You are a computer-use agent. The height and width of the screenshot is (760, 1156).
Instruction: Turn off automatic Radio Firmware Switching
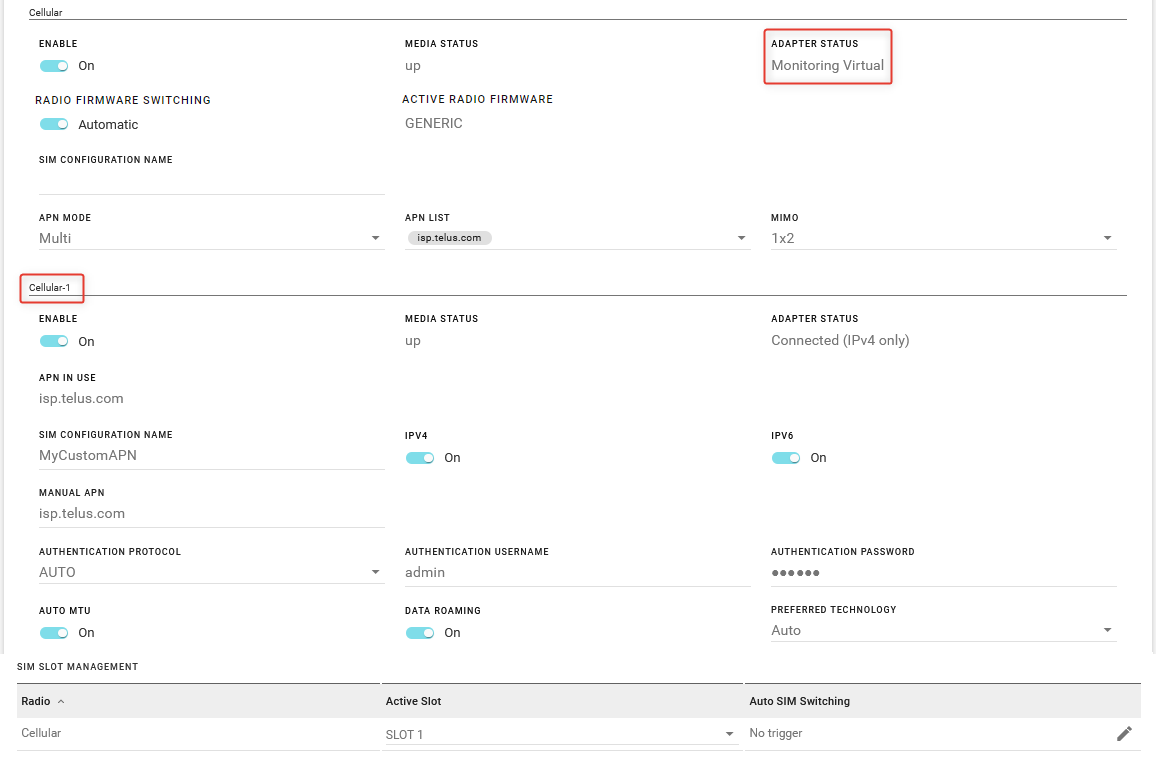(54, 125)
